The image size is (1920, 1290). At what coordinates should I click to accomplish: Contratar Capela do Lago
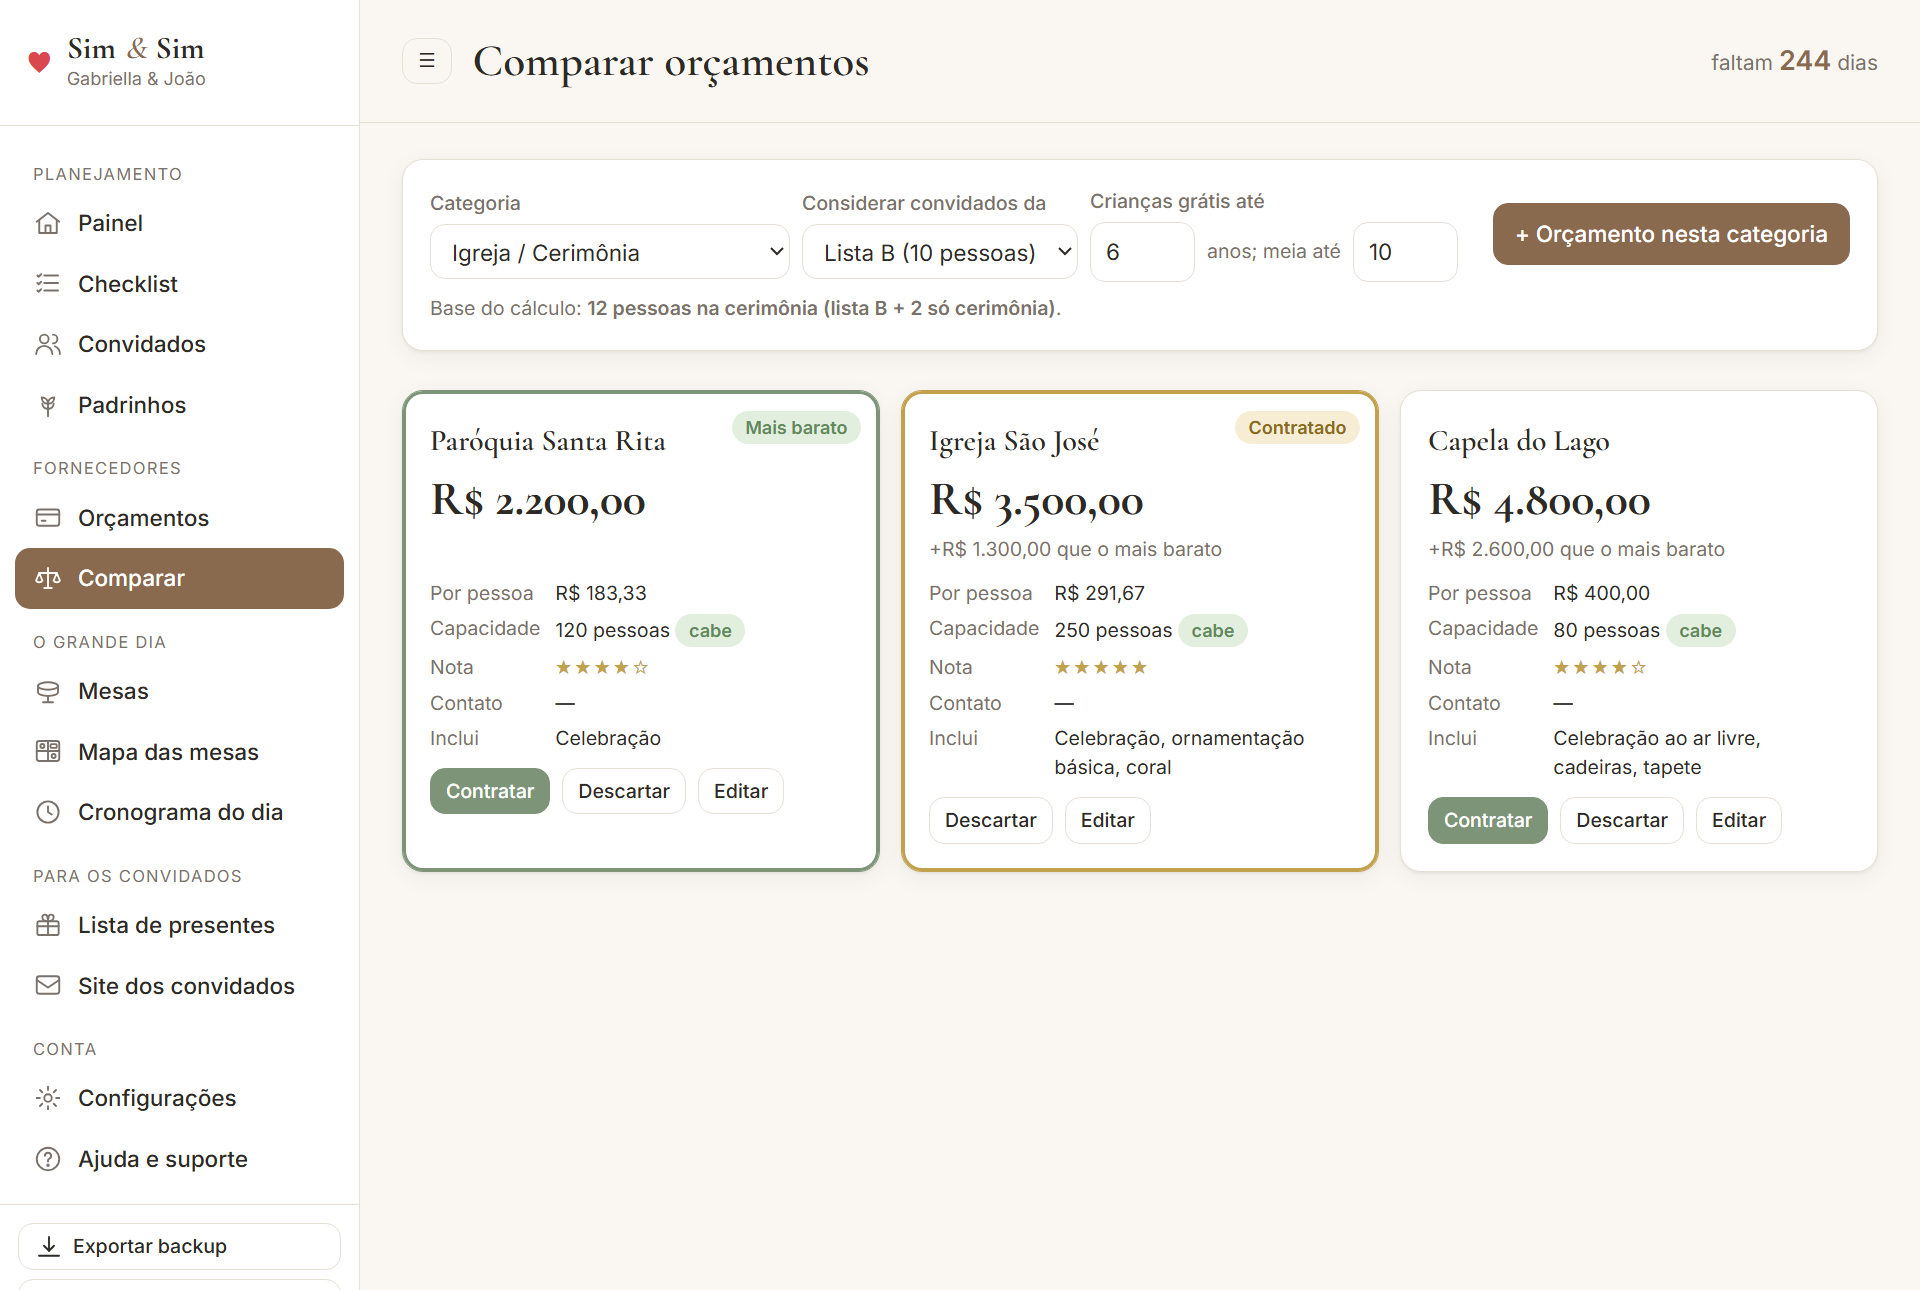pos(1488,820)
